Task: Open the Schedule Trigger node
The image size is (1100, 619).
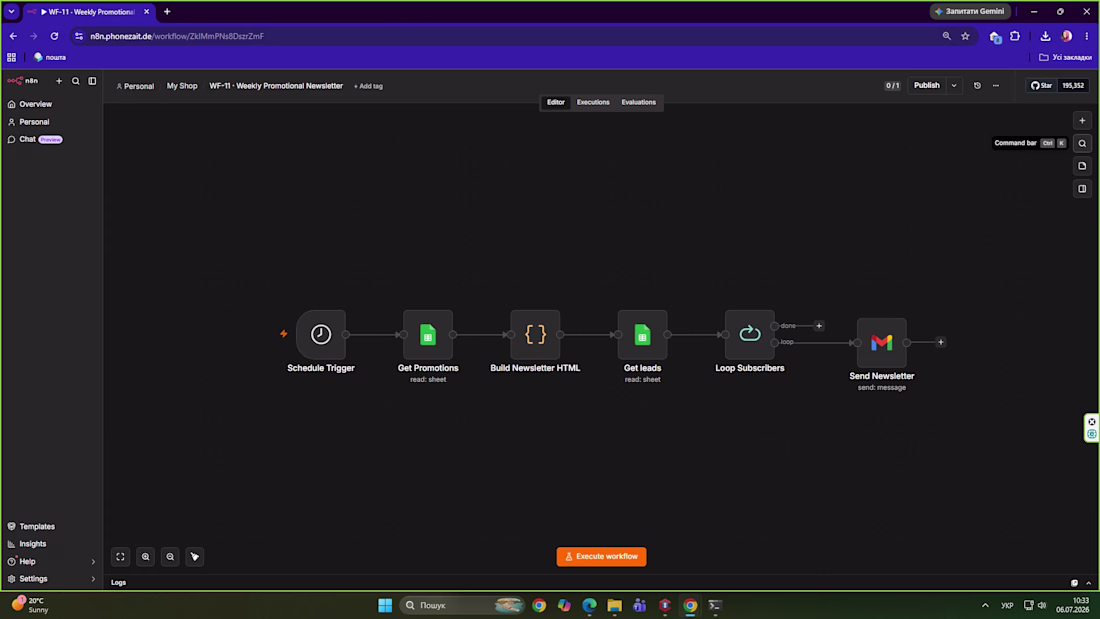Action: tap(321, 334)
